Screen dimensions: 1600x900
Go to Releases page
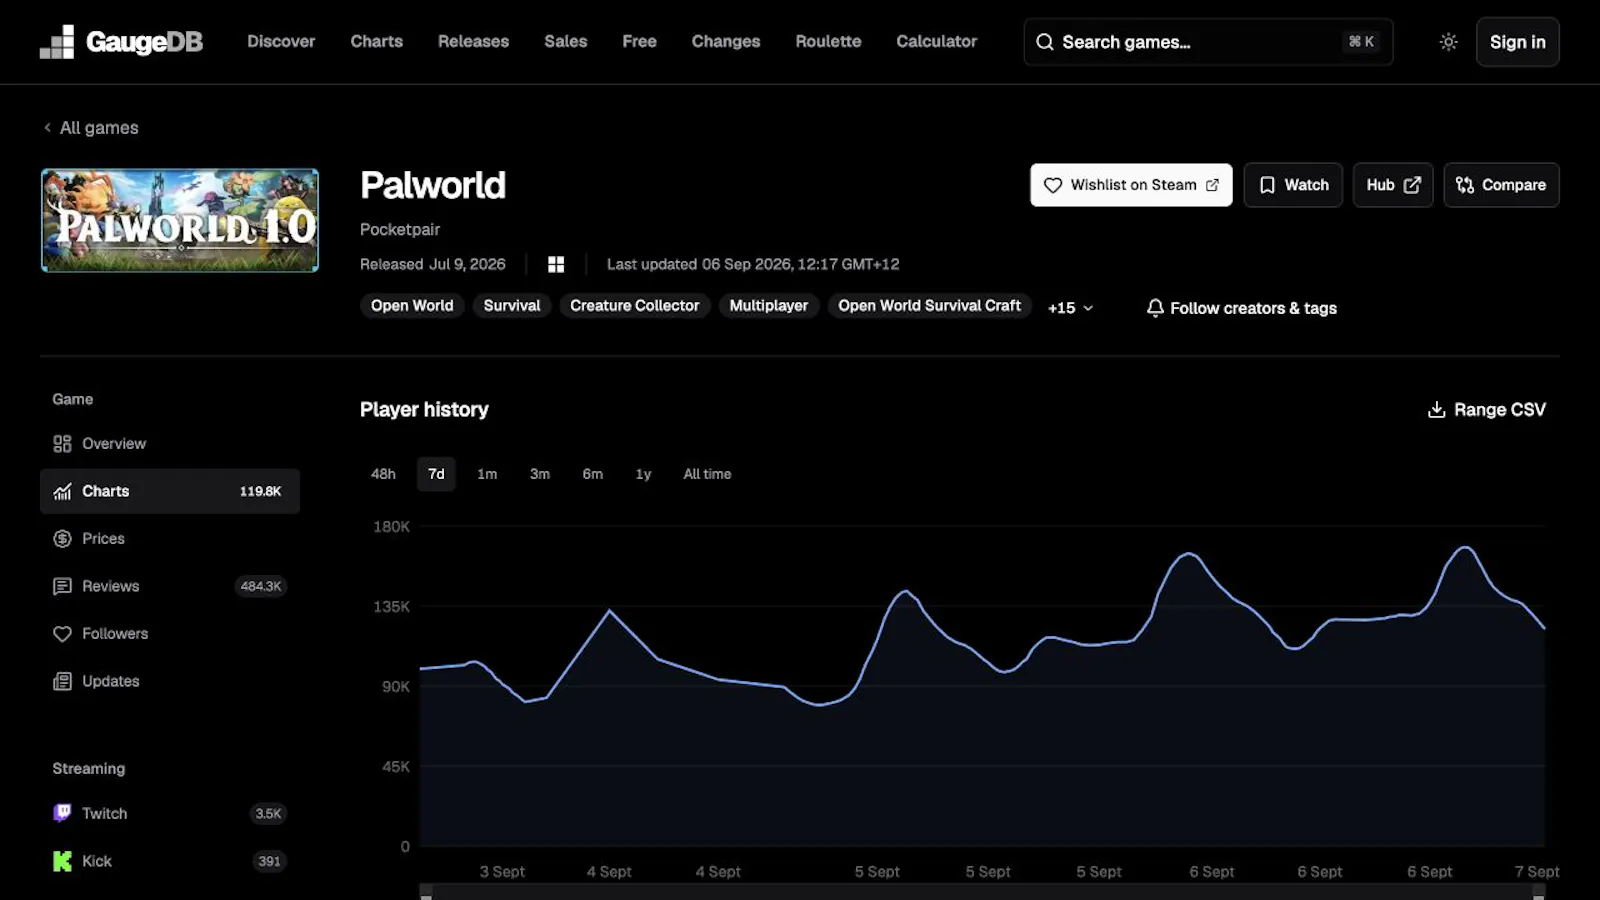pyautogui.click(x=473, y=41)
